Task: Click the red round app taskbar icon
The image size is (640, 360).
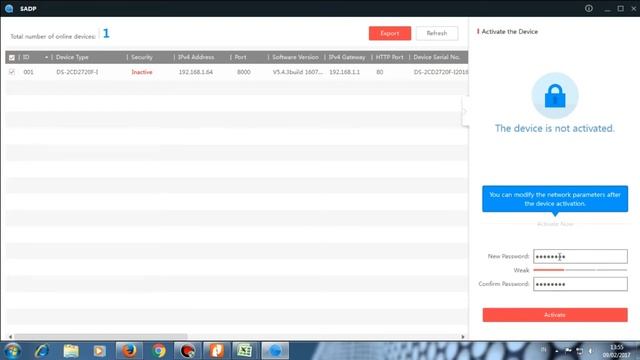Action: [187, 351]
